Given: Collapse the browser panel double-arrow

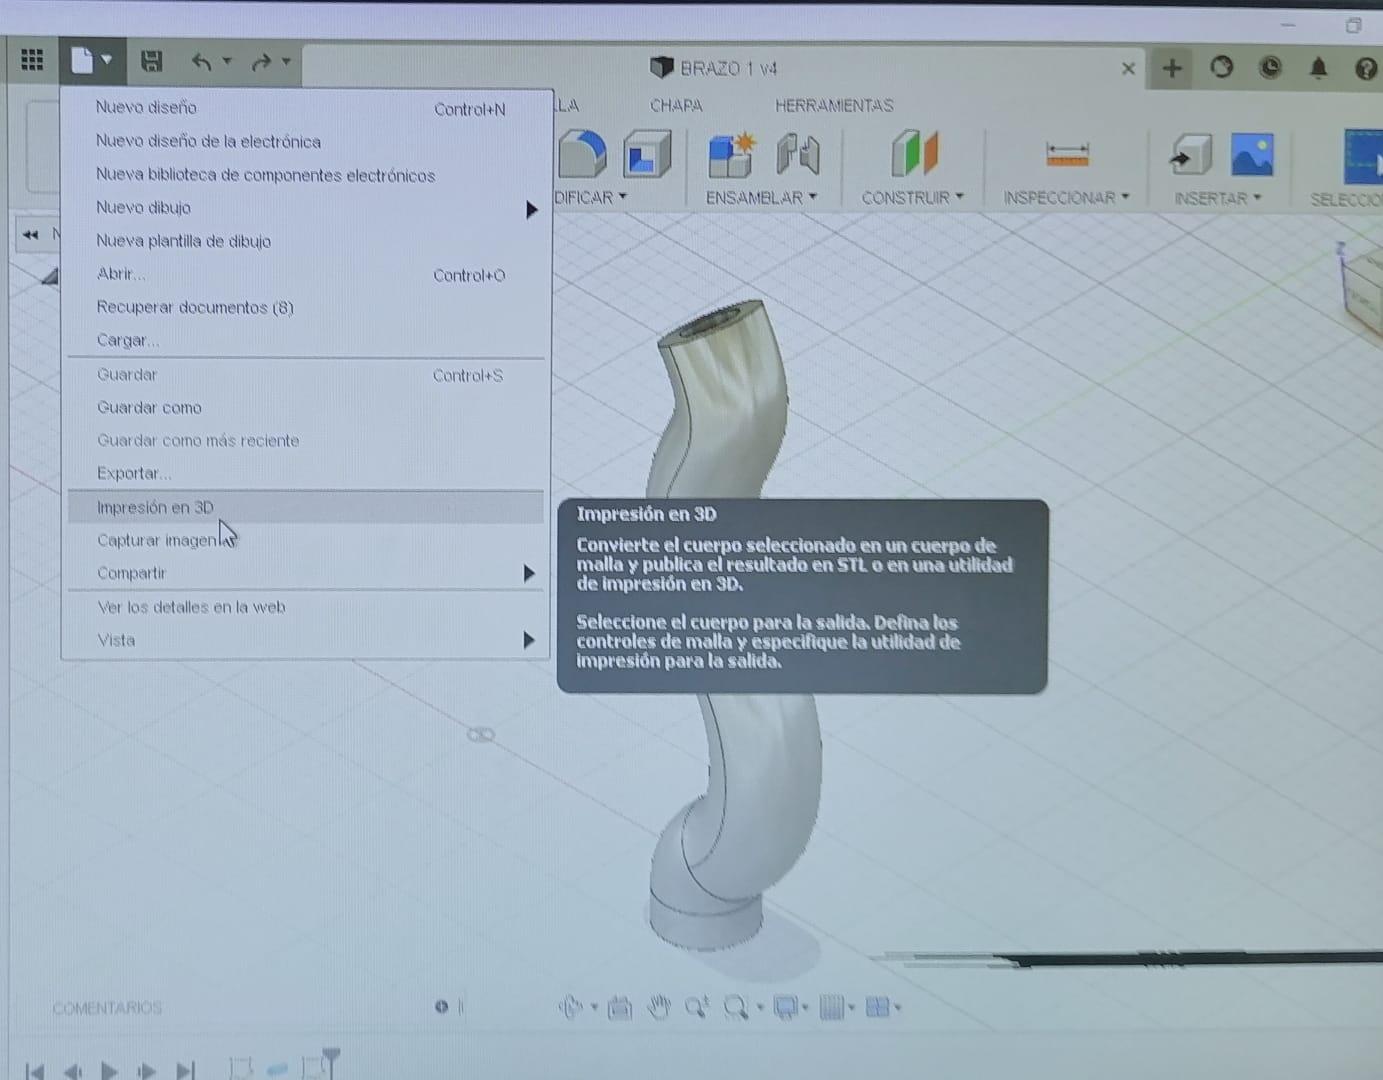Looking at the screenshot, I should click(x=30, y=235).
